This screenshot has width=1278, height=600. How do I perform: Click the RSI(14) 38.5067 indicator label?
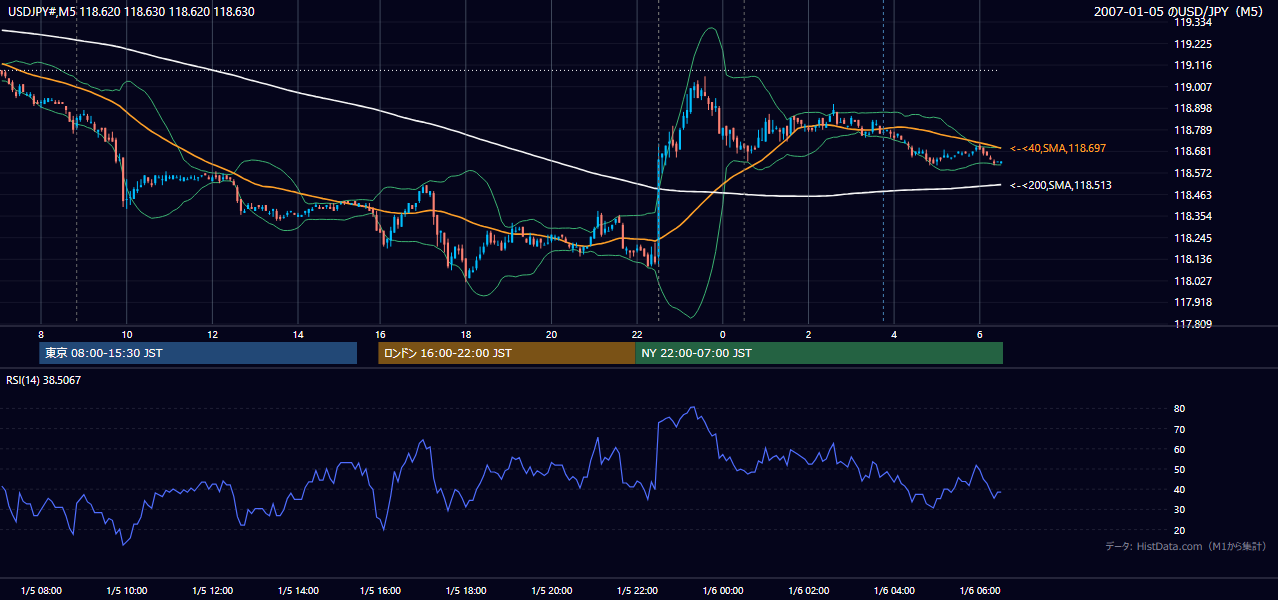tap(44, 380)
